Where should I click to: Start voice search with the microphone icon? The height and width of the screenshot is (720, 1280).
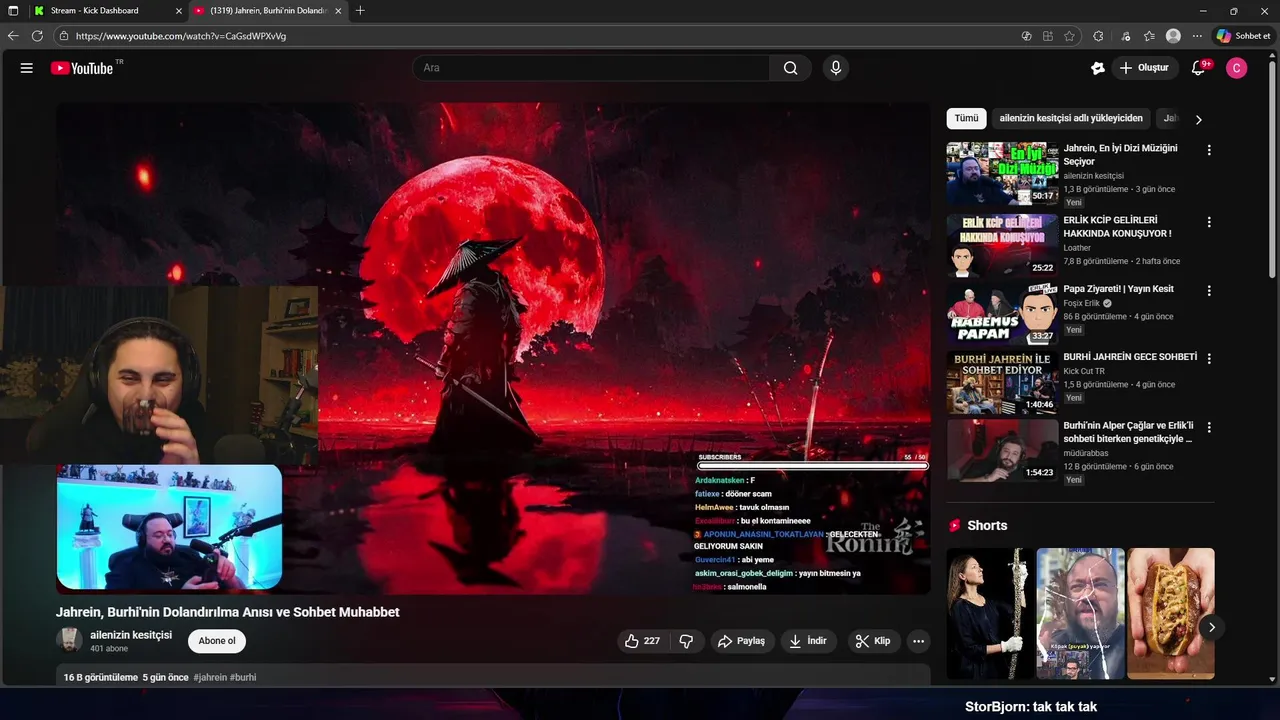pyautogui.click(x=836, y=68)
